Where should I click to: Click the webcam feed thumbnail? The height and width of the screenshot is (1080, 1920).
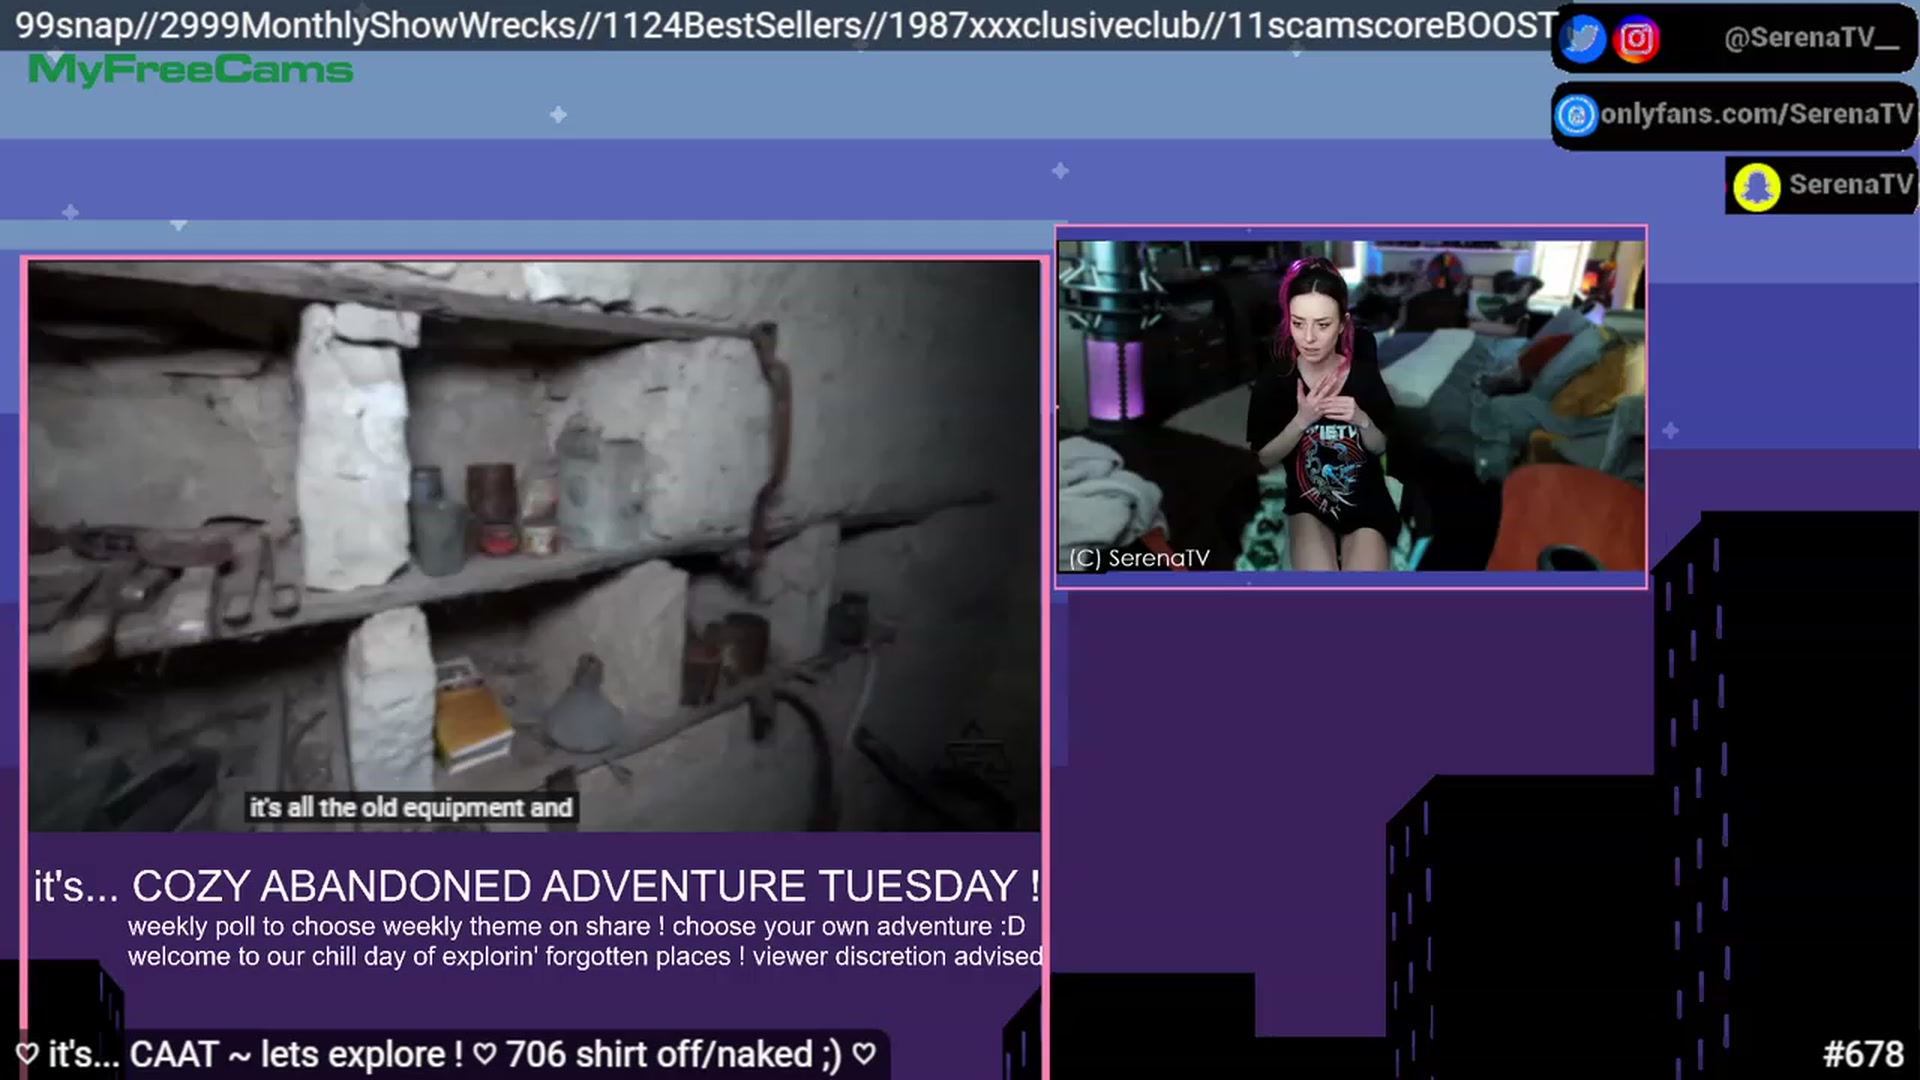coord(1351,406)
